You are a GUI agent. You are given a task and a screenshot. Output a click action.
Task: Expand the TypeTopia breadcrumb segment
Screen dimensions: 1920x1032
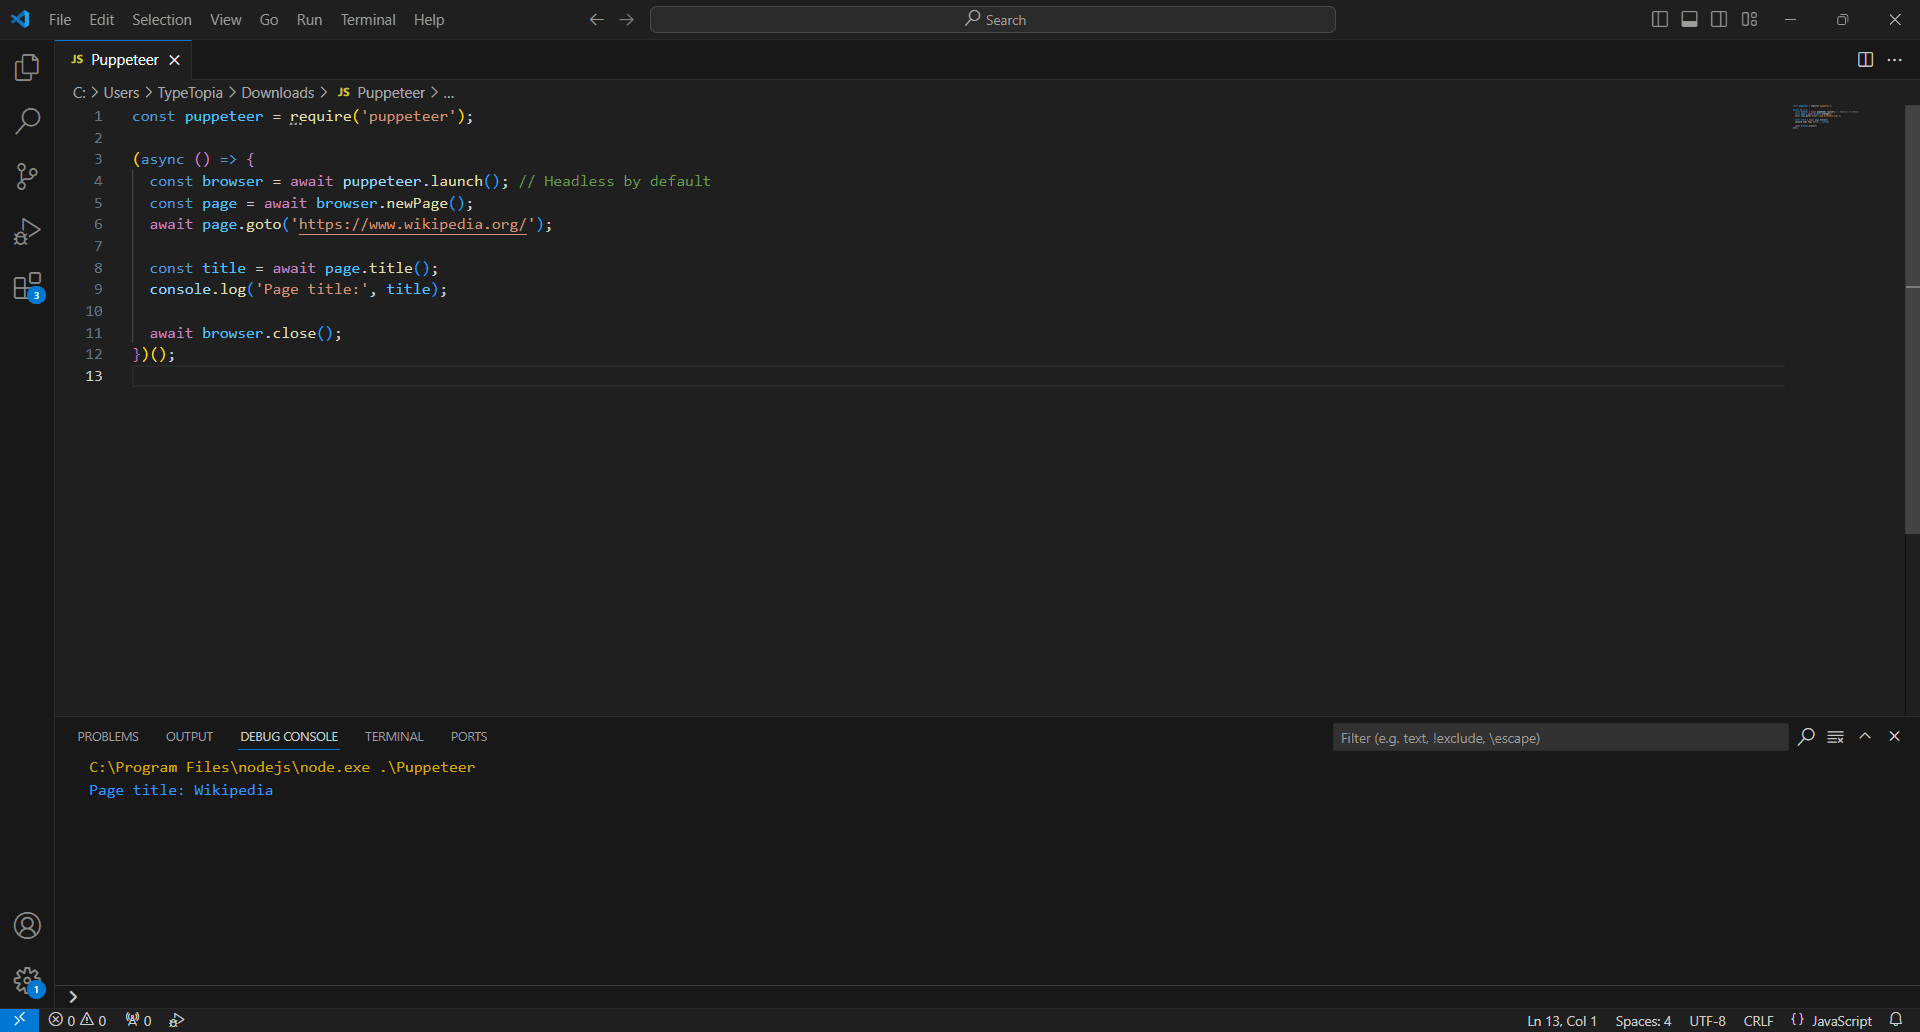click(x=190, y=93)
